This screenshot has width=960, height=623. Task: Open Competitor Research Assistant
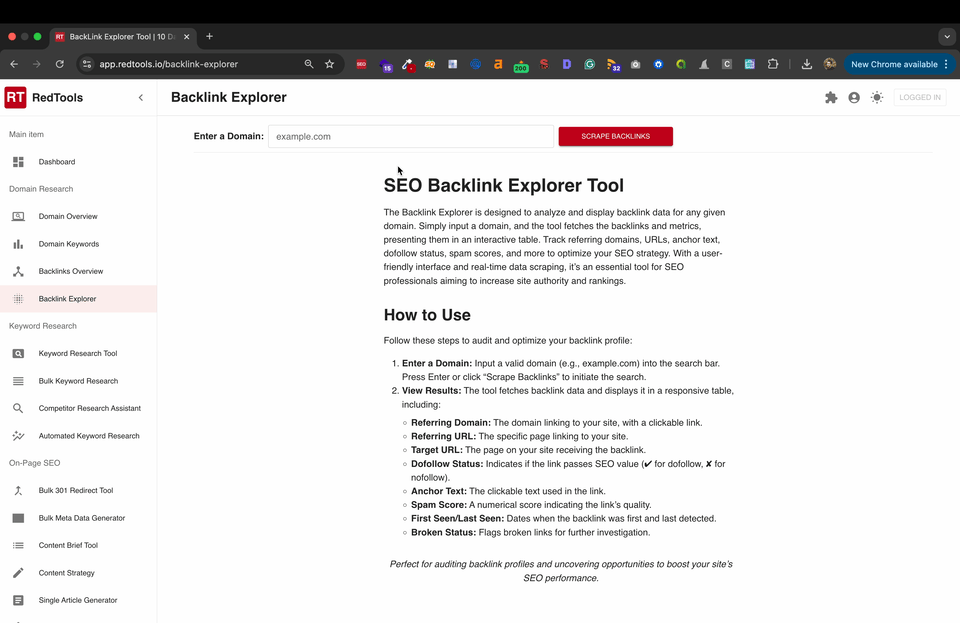(x=78, y=408)
